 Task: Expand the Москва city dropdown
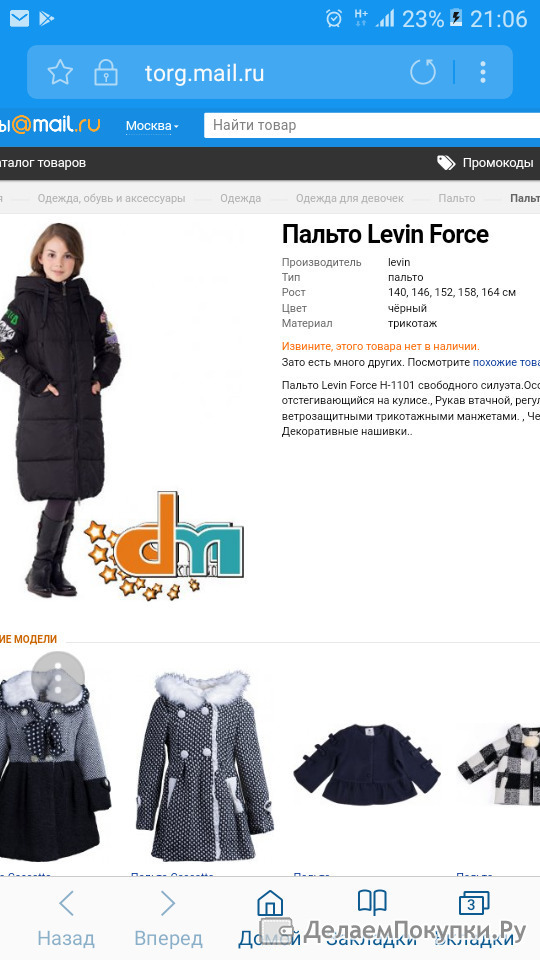point(152,126)
